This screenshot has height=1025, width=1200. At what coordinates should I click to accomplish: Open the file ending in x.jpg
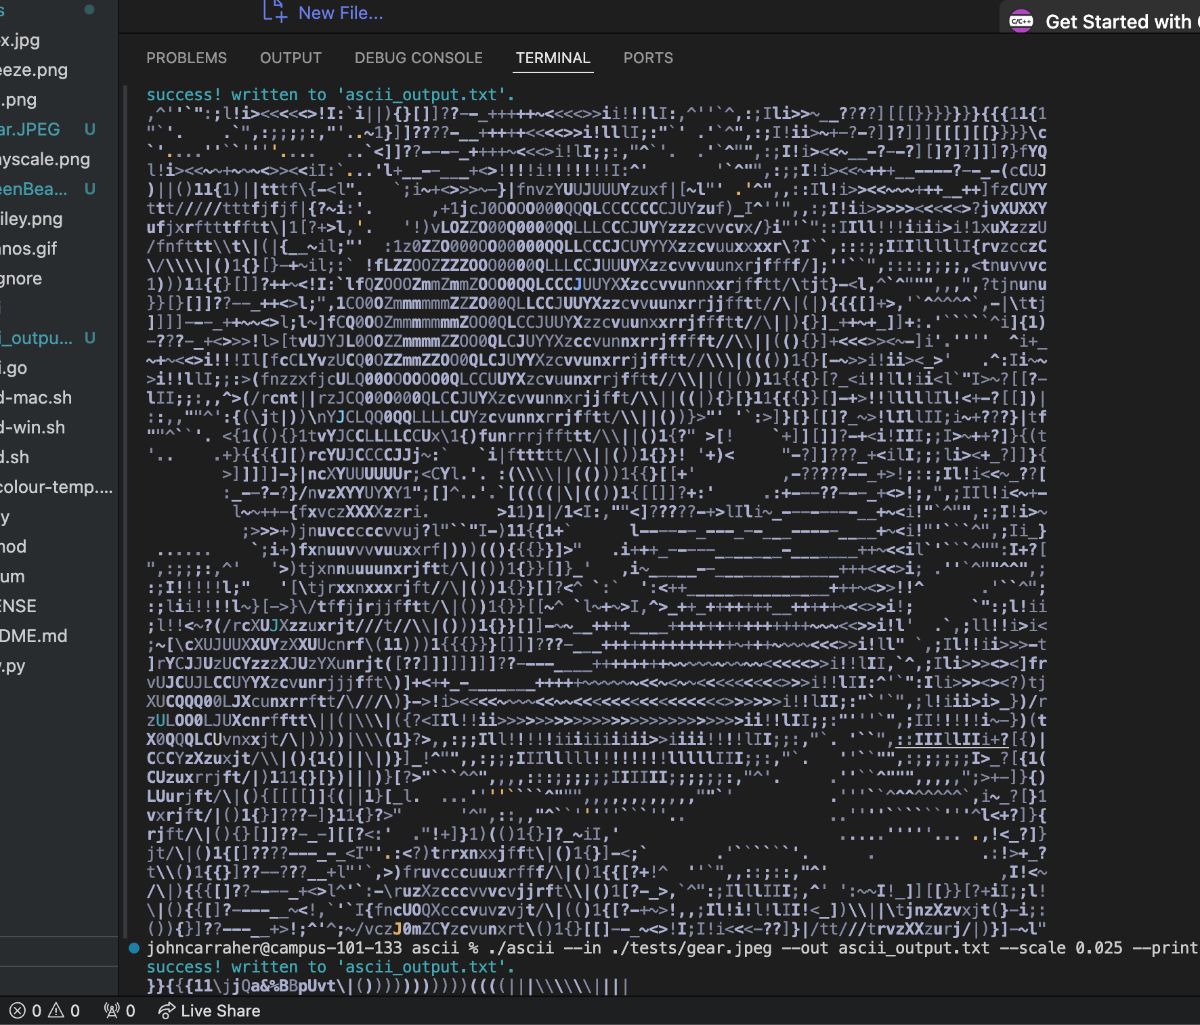click(x=20, y=40)
